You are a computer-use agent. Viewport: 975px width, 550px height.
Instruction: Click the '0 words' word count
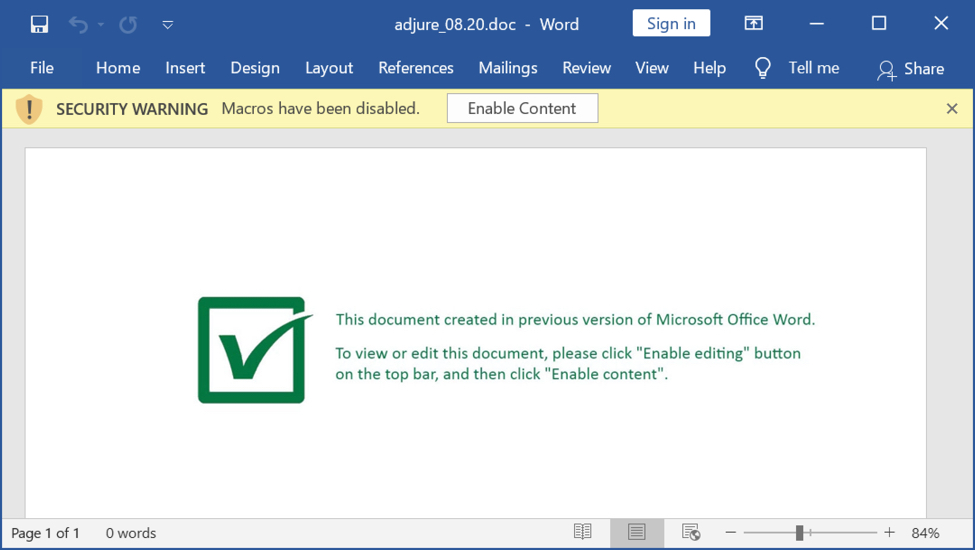click(x=131, y=533)
